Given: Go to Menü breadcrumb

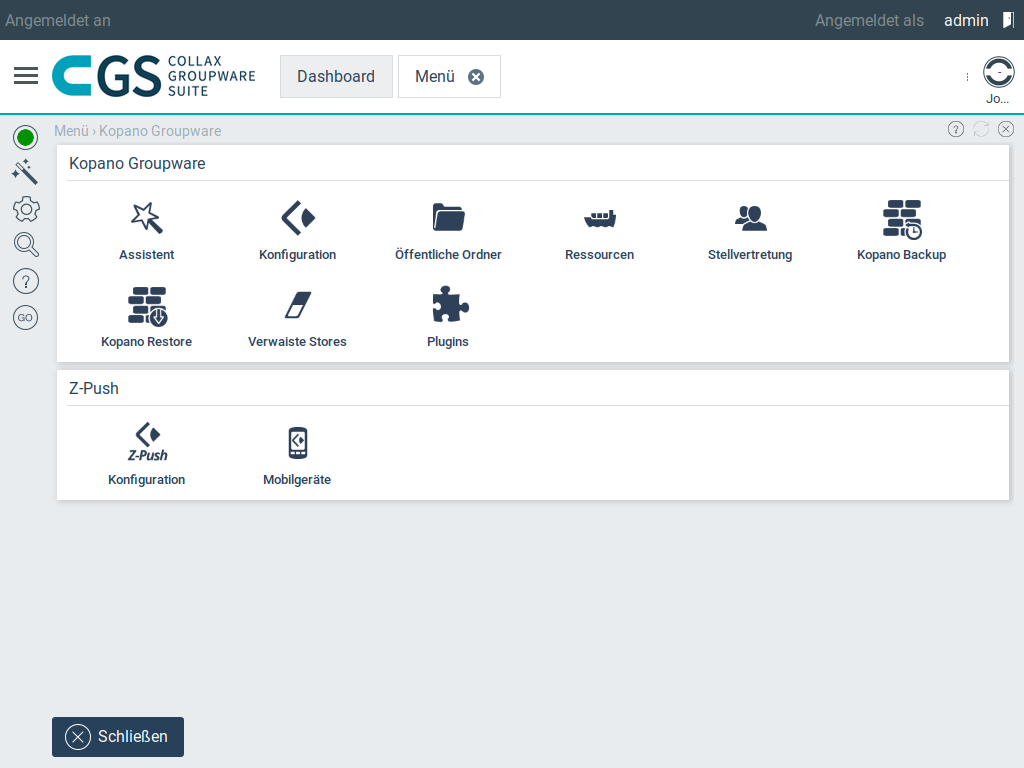Looking at the screenshot, I should point(71,131).
